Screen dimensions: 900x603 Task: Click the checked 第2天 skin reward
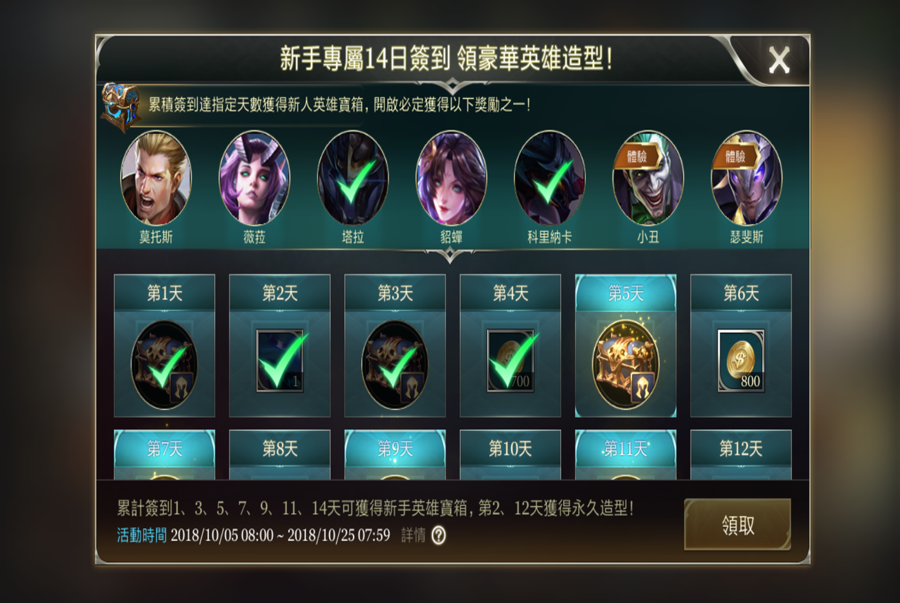(280, 361)
